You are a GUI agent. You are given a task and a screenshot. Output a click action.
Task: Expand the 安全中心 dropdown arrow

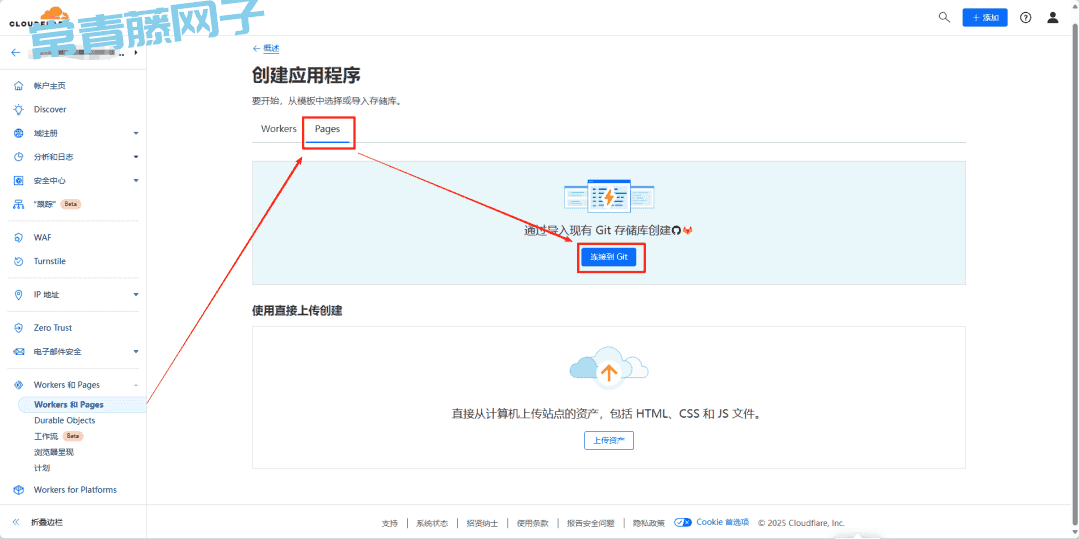tap(136, 180)
